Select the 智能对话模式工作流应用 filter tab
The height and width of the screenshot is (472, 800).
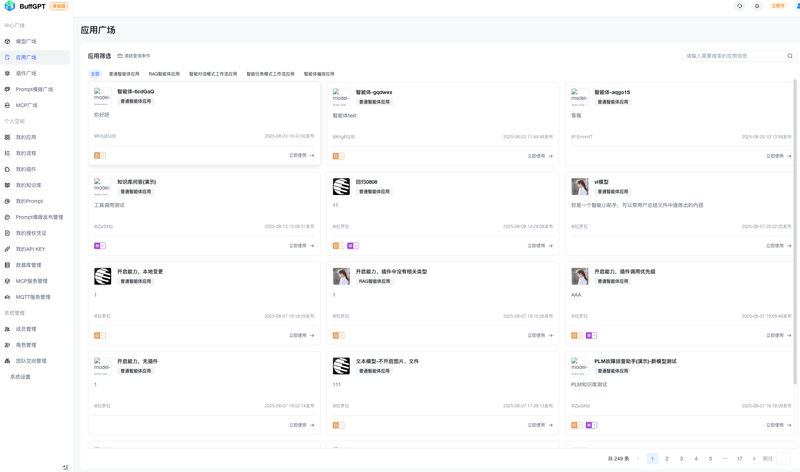click(x=213, y=74)
